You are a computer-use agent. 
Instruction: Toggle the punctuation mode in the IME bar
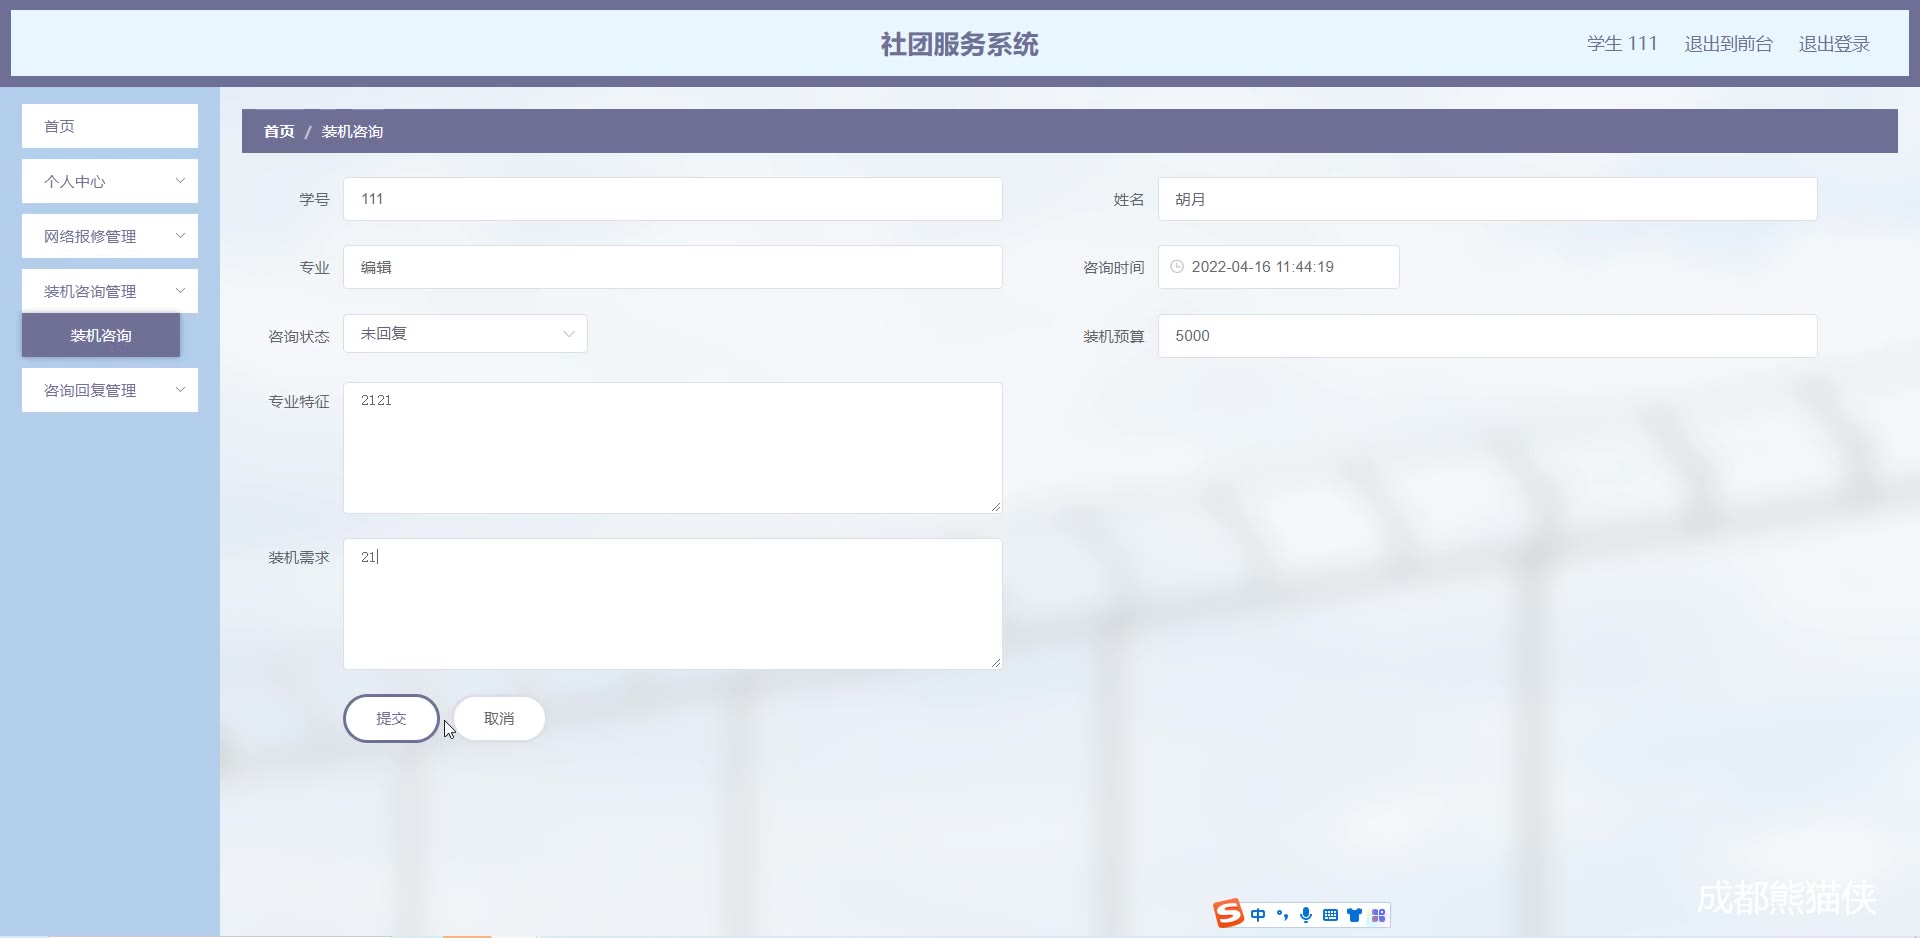(1282, 915)
